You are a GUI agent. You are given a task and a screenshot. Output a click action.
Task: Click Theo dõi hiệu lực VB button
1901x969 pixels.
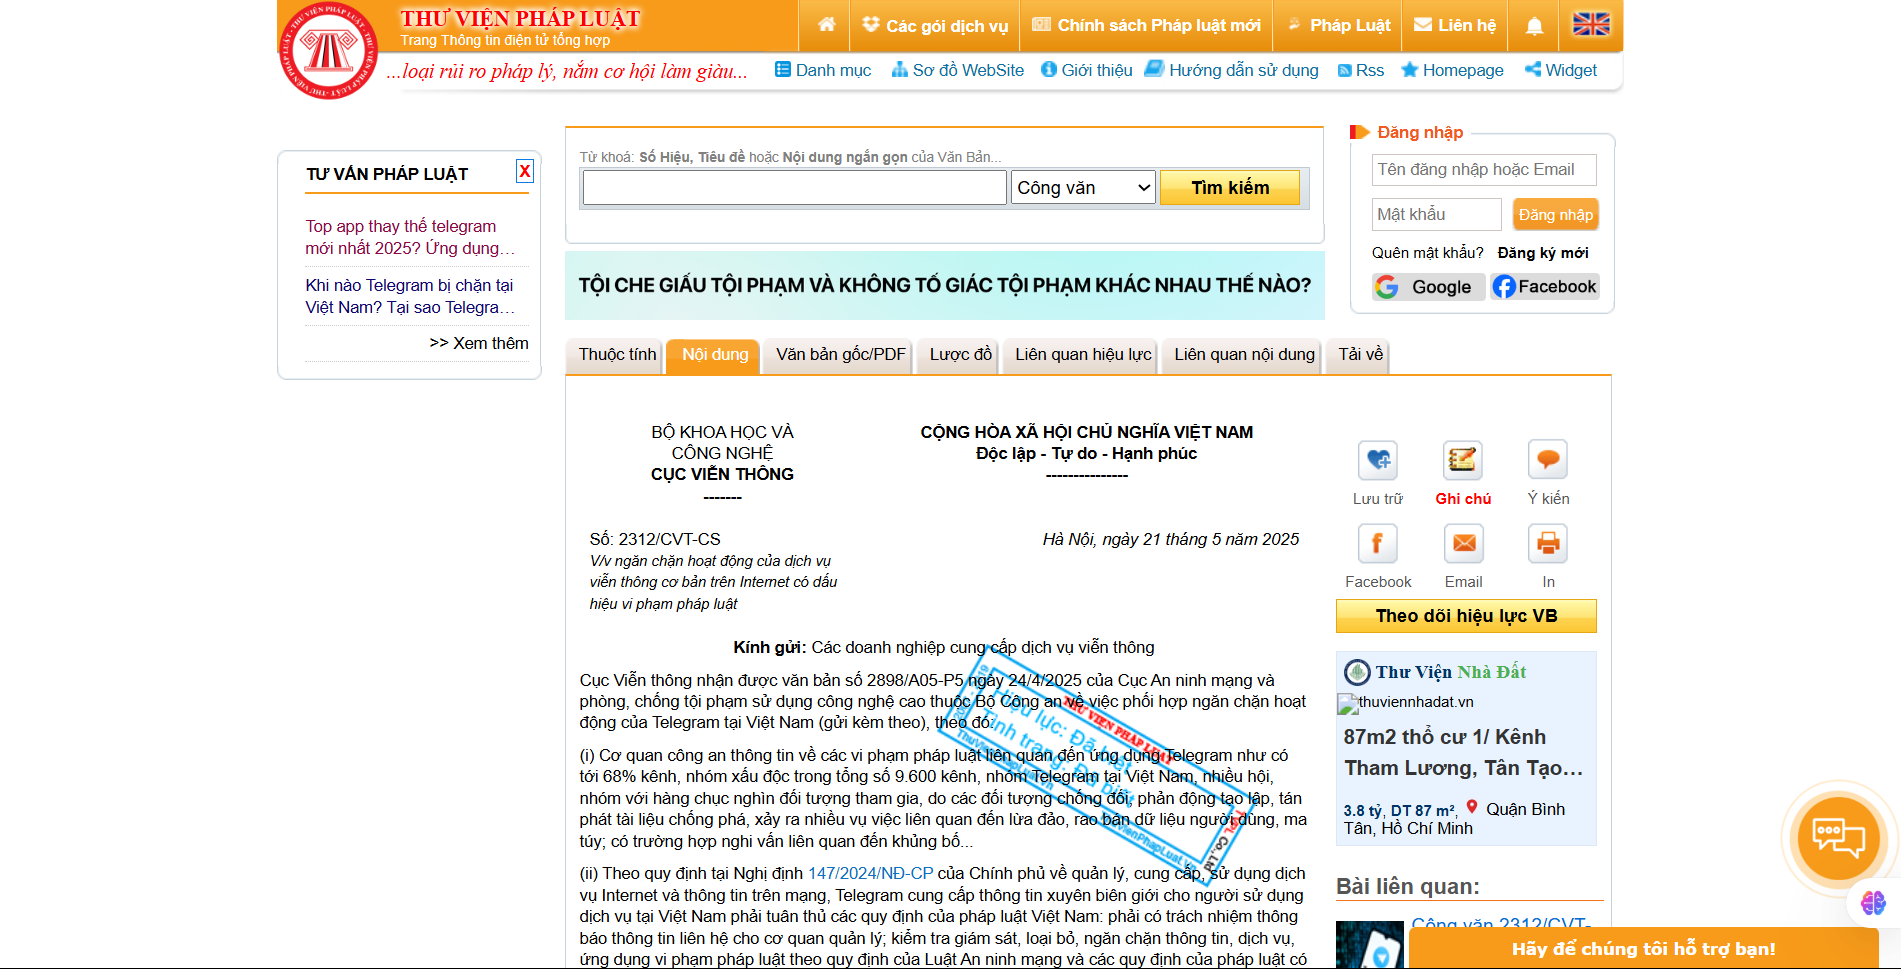coord(1466,616)
